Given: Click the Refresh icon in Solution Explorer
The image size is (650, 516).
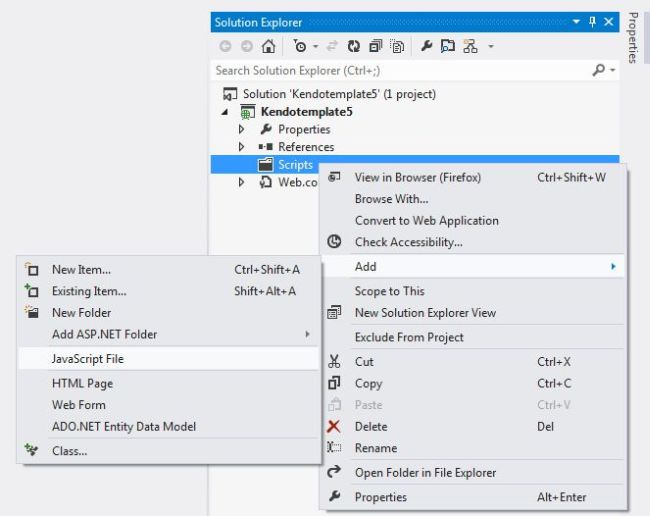Looking at the screenshot, I should tap(354, 46).
